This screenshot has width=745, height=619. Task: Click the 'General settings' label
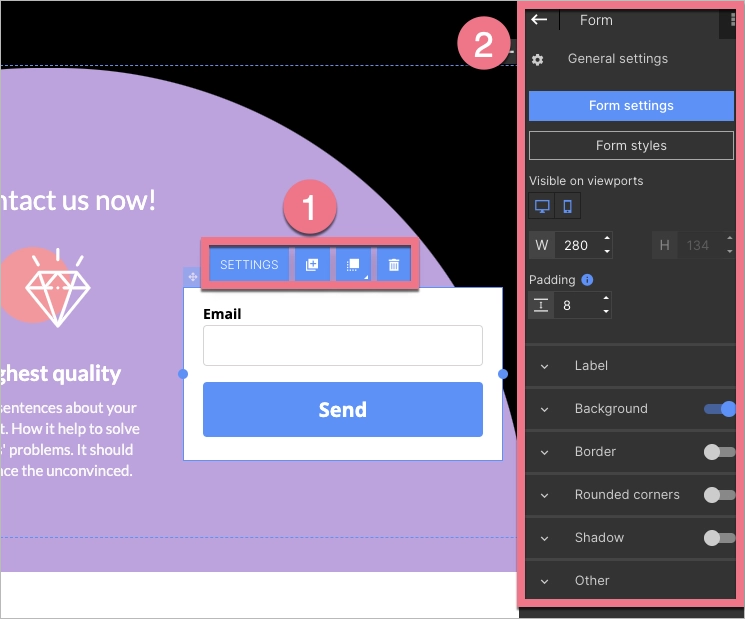point(618,58)
